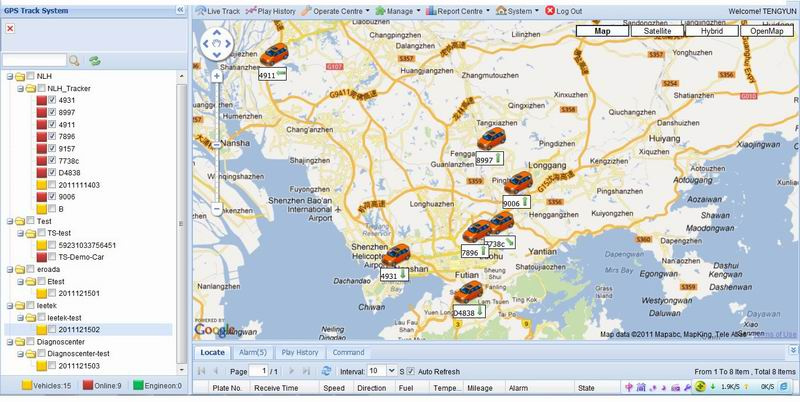Switch map view to Satellite
800x402 pixels.
click(x=657, y=31)
